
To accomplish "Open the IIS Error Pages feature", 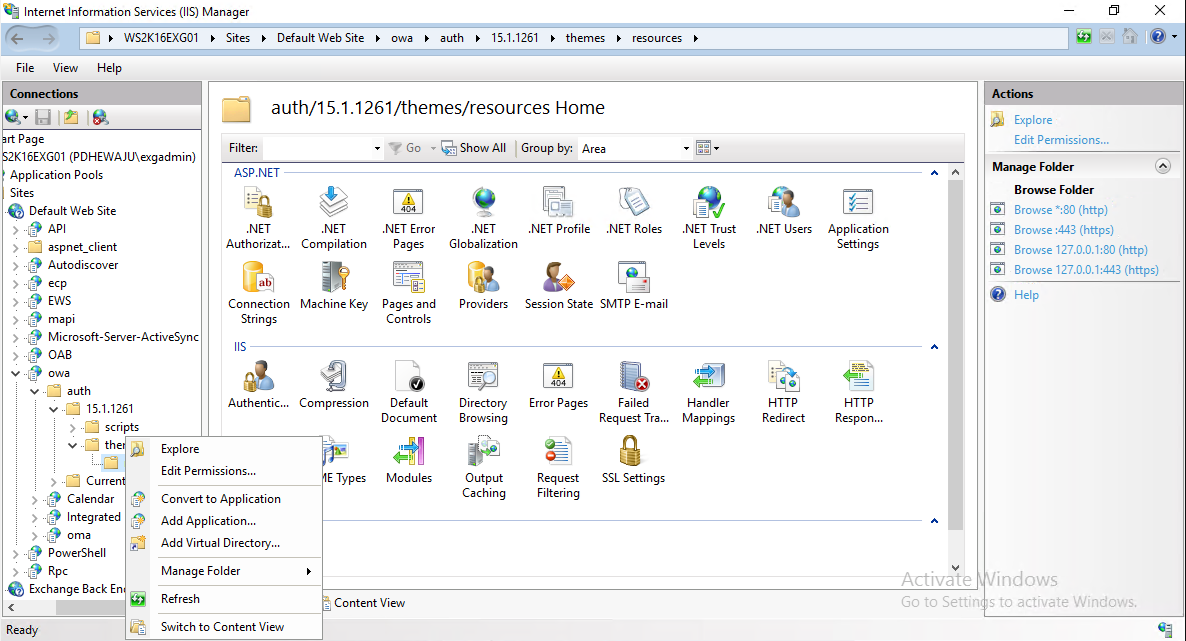I will coord(558,385).
